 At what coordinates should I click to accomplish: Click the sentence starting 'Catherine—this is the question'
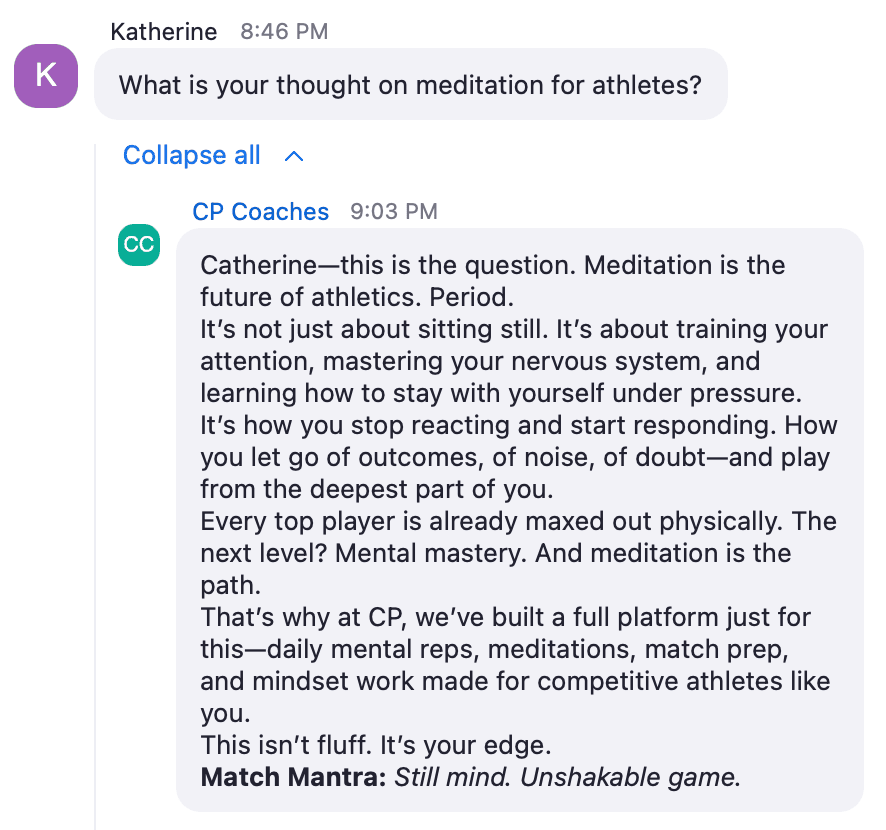tap(388, 265)
